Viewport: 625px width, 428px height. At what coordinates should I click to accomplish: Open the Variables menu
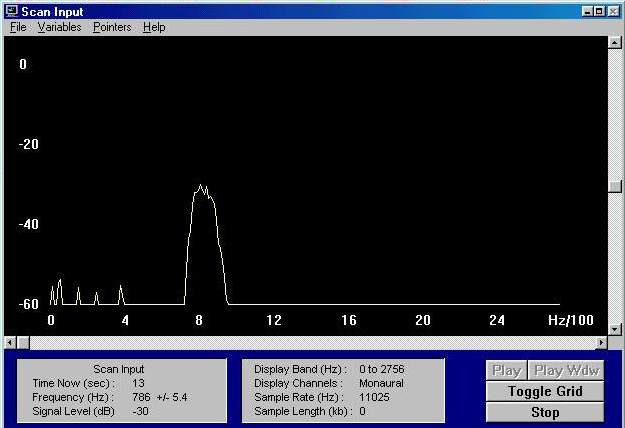[x=59, y=27]
